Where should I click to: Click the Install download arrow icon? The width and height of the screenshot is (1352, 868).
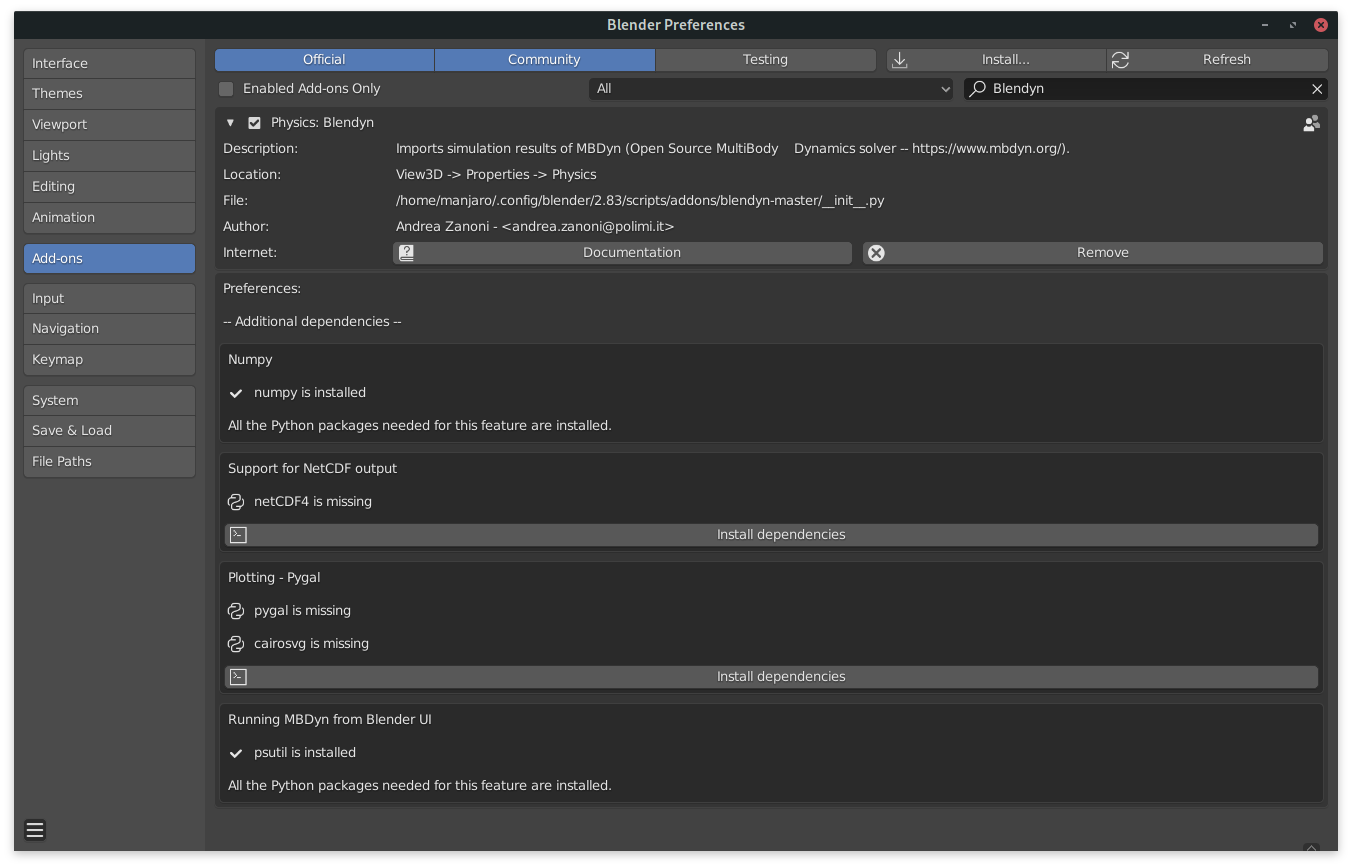pyautogui.click(x=900, y=60)
